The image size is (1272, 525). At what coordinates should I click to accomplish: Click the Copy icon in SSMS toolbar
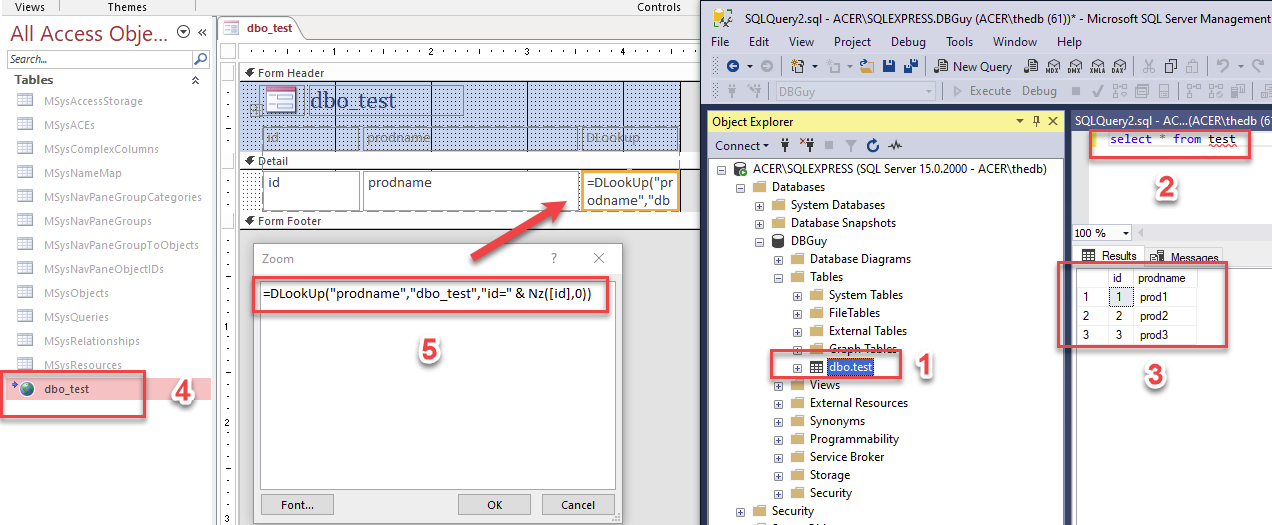(1171, 66)
